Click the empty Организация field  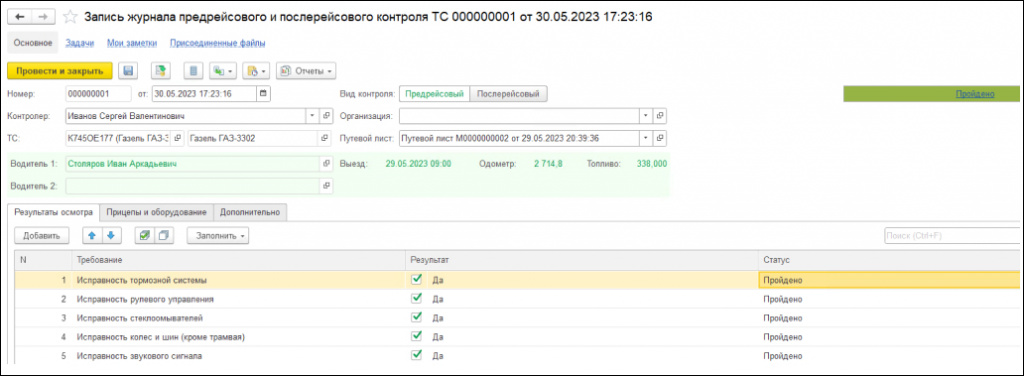coord(519,116)
